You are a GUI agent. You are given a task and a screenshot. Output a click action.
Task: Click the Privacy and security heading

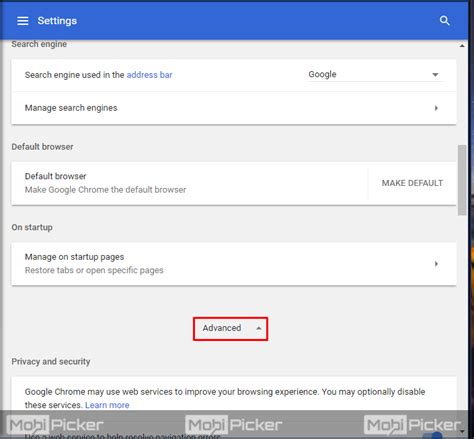(x=51, y=362)
